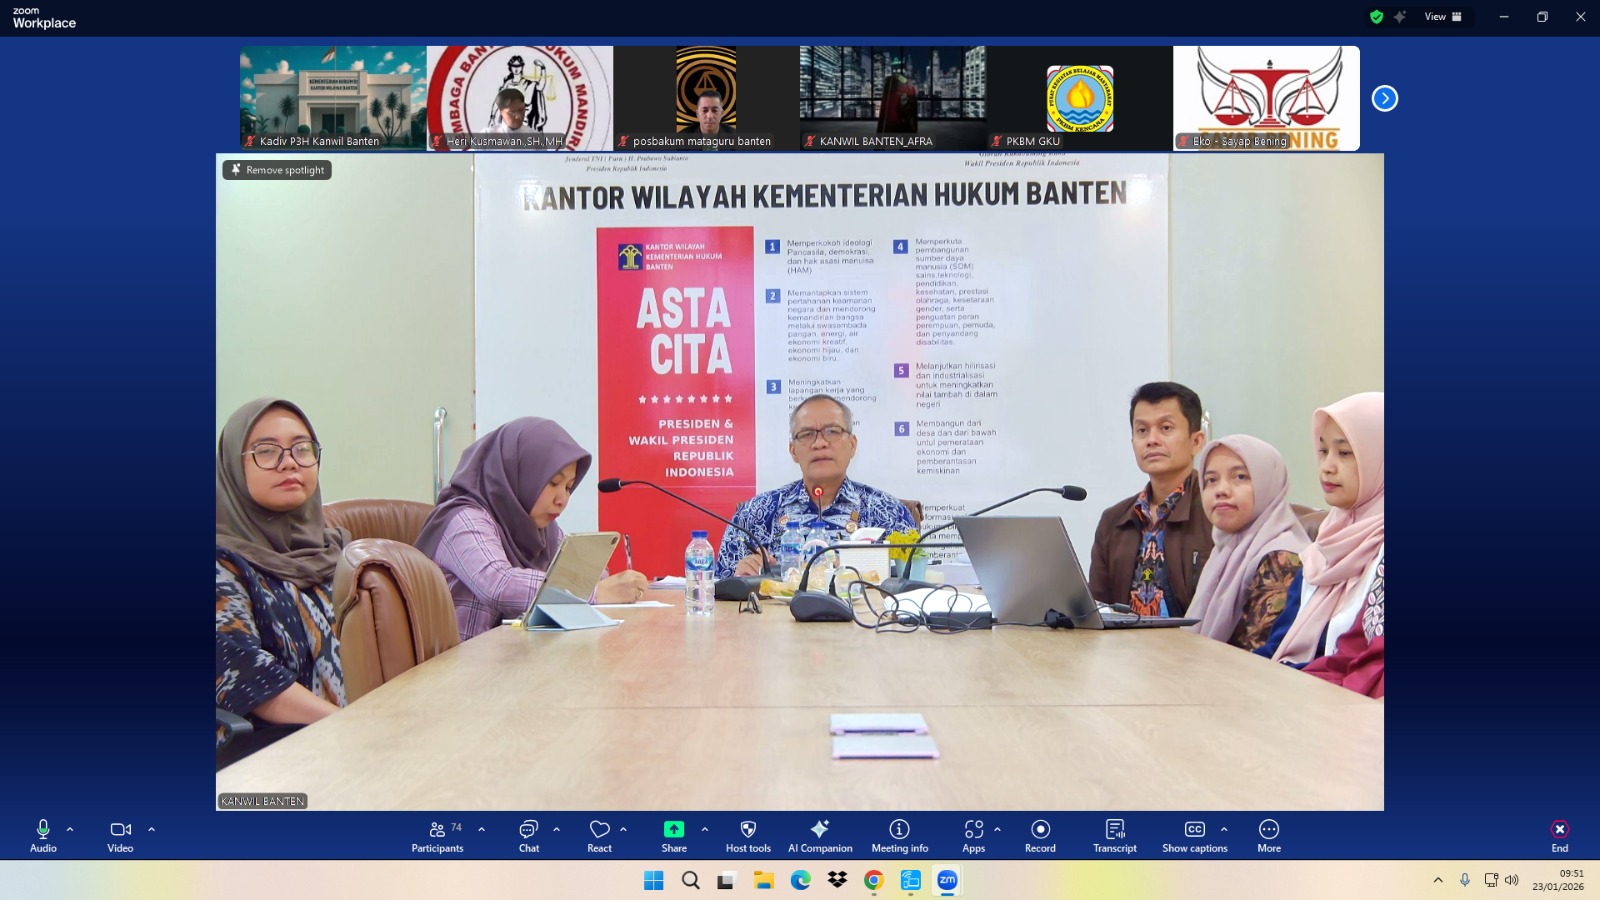
Task: Click the green Share screen icon
Action: pyautogui.click(x=674, y=830)
